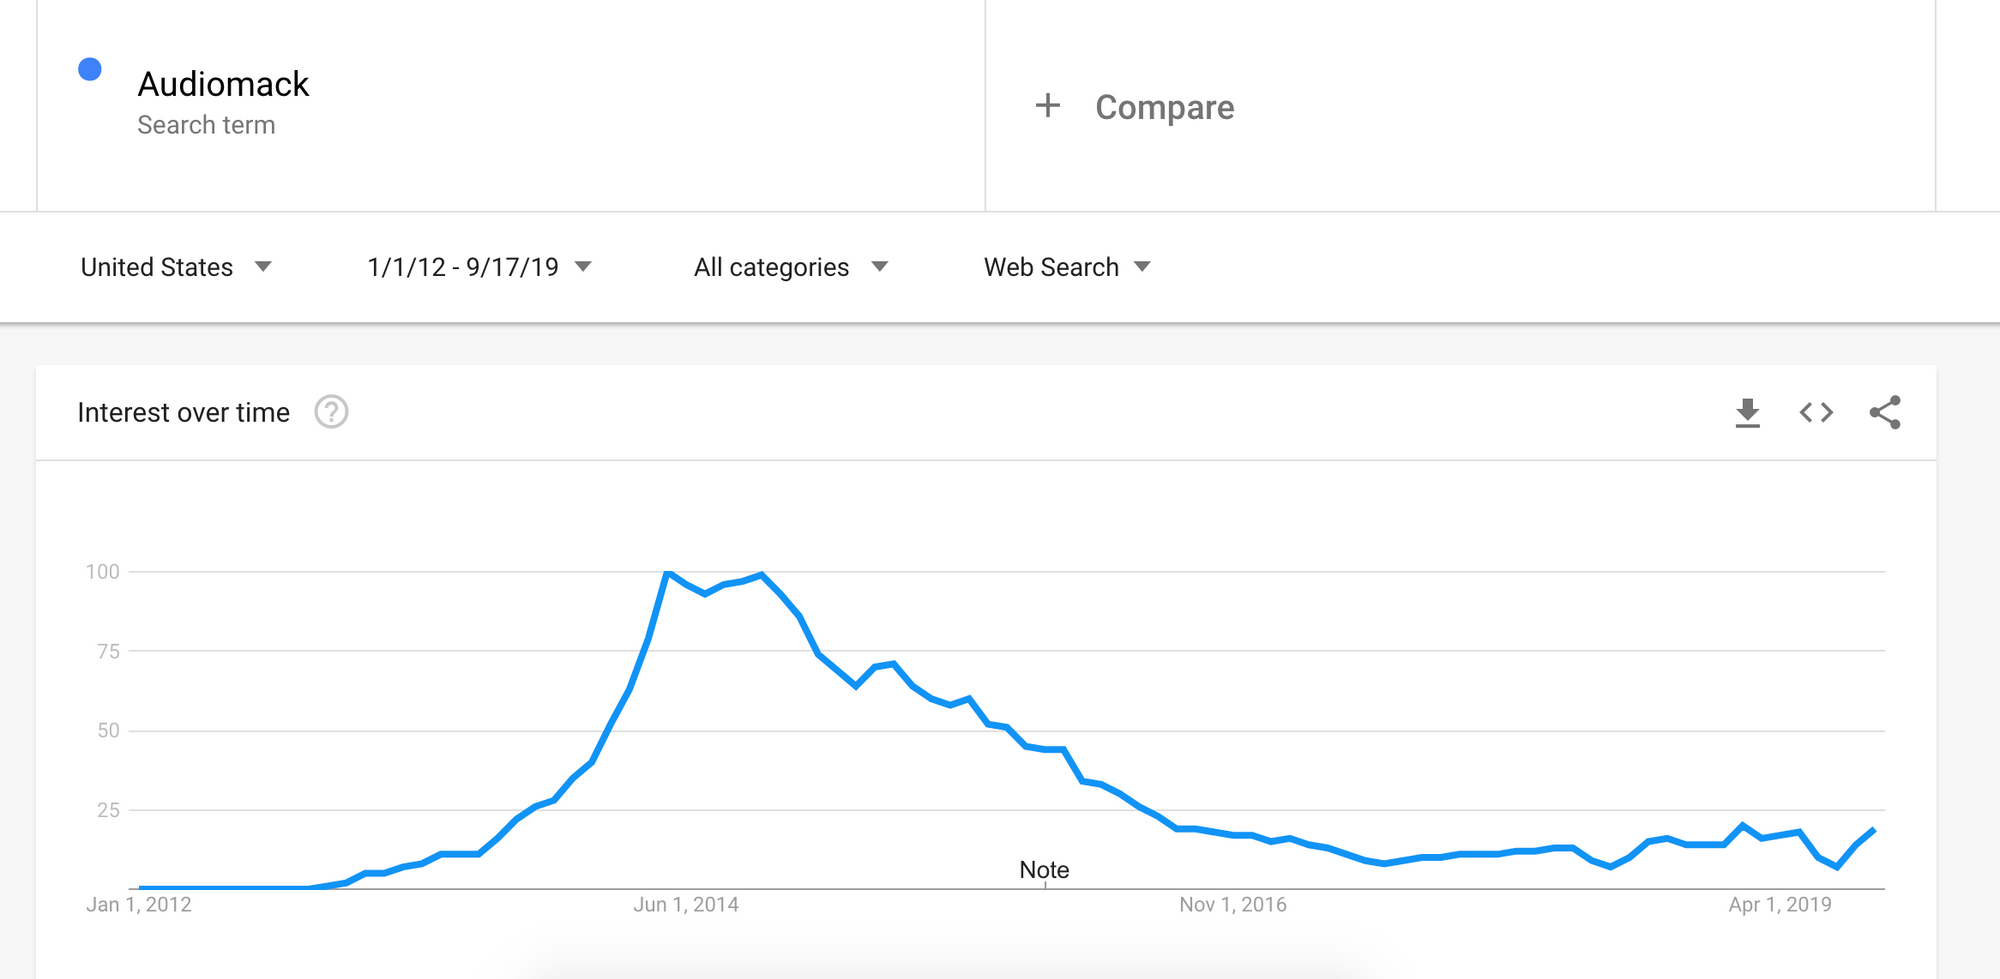Click the 100 value axis label
Image resolution: width=2000 pixels, height=979 pixels.
pyautogui.click(x=103, y=572)
